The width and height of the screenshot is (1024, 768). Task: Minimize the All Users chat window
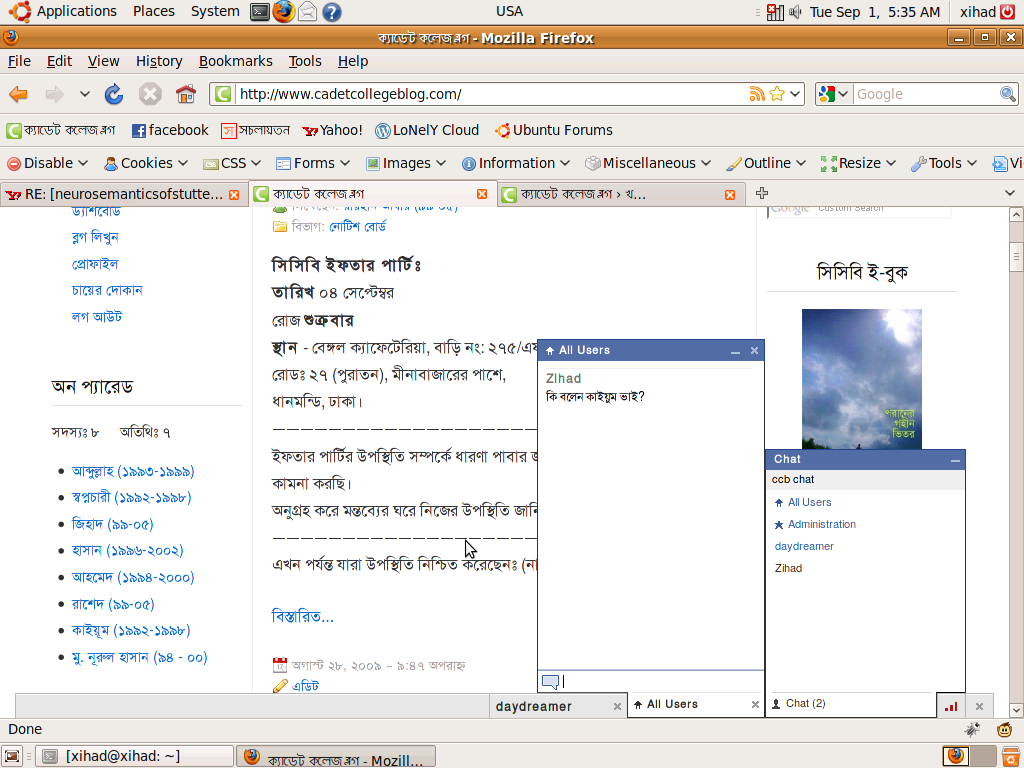735,351
